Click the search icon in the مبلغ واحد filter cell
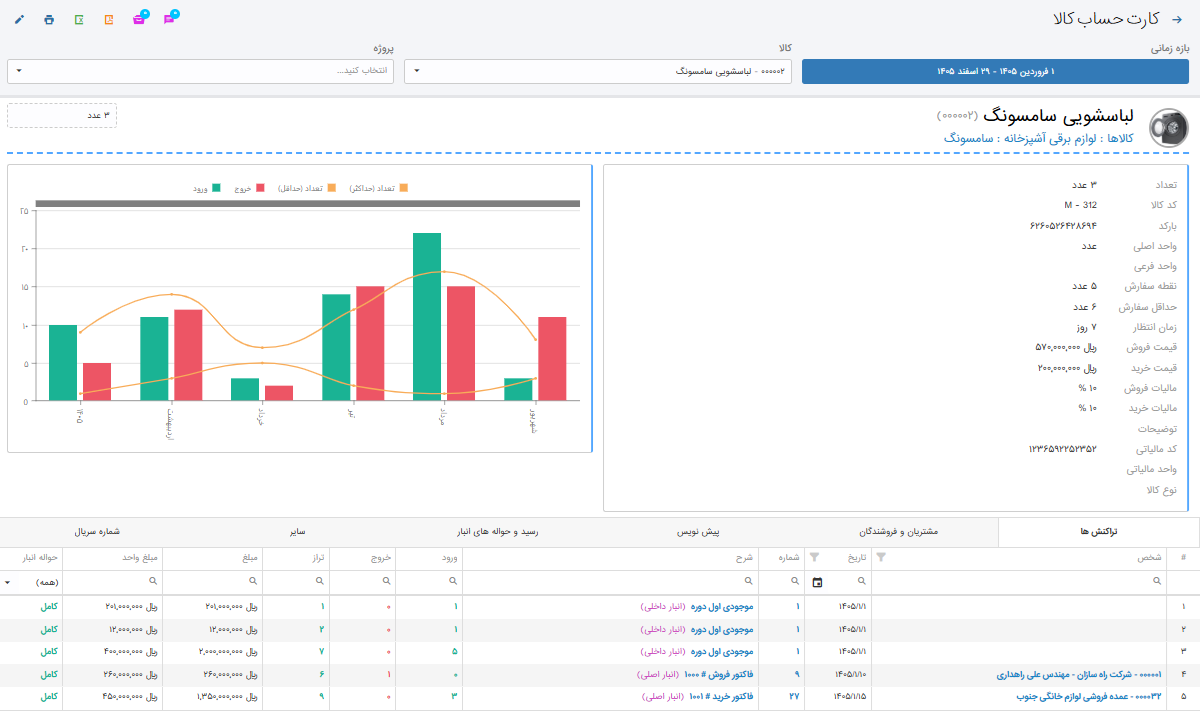Screen dimensions: 1200x711 coord(152,581)
